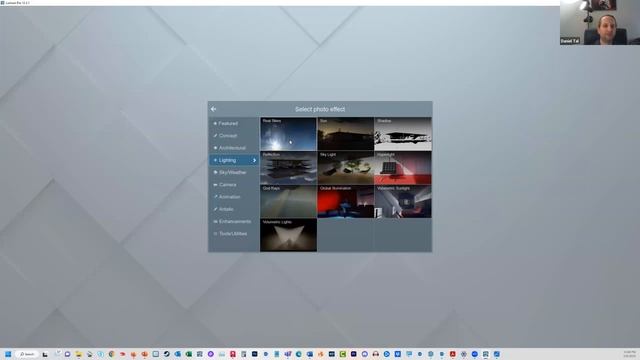Choose the God Rays effect thumbnail
Screen dimensions: 640x360
pyautogui.click(x=288, y=201)
